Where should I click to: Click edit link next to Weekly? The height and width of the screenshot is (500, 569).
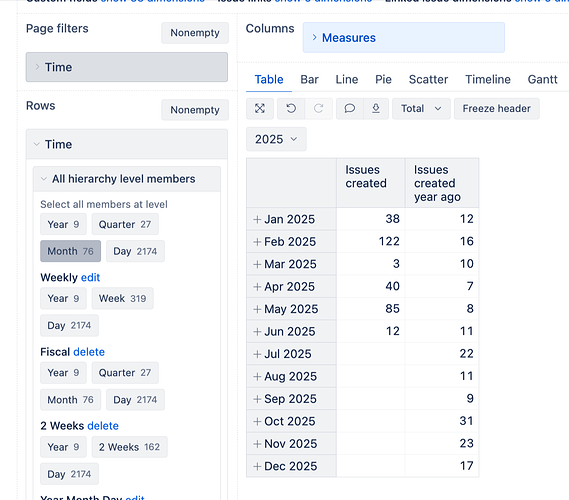click(x=90, y=278)
